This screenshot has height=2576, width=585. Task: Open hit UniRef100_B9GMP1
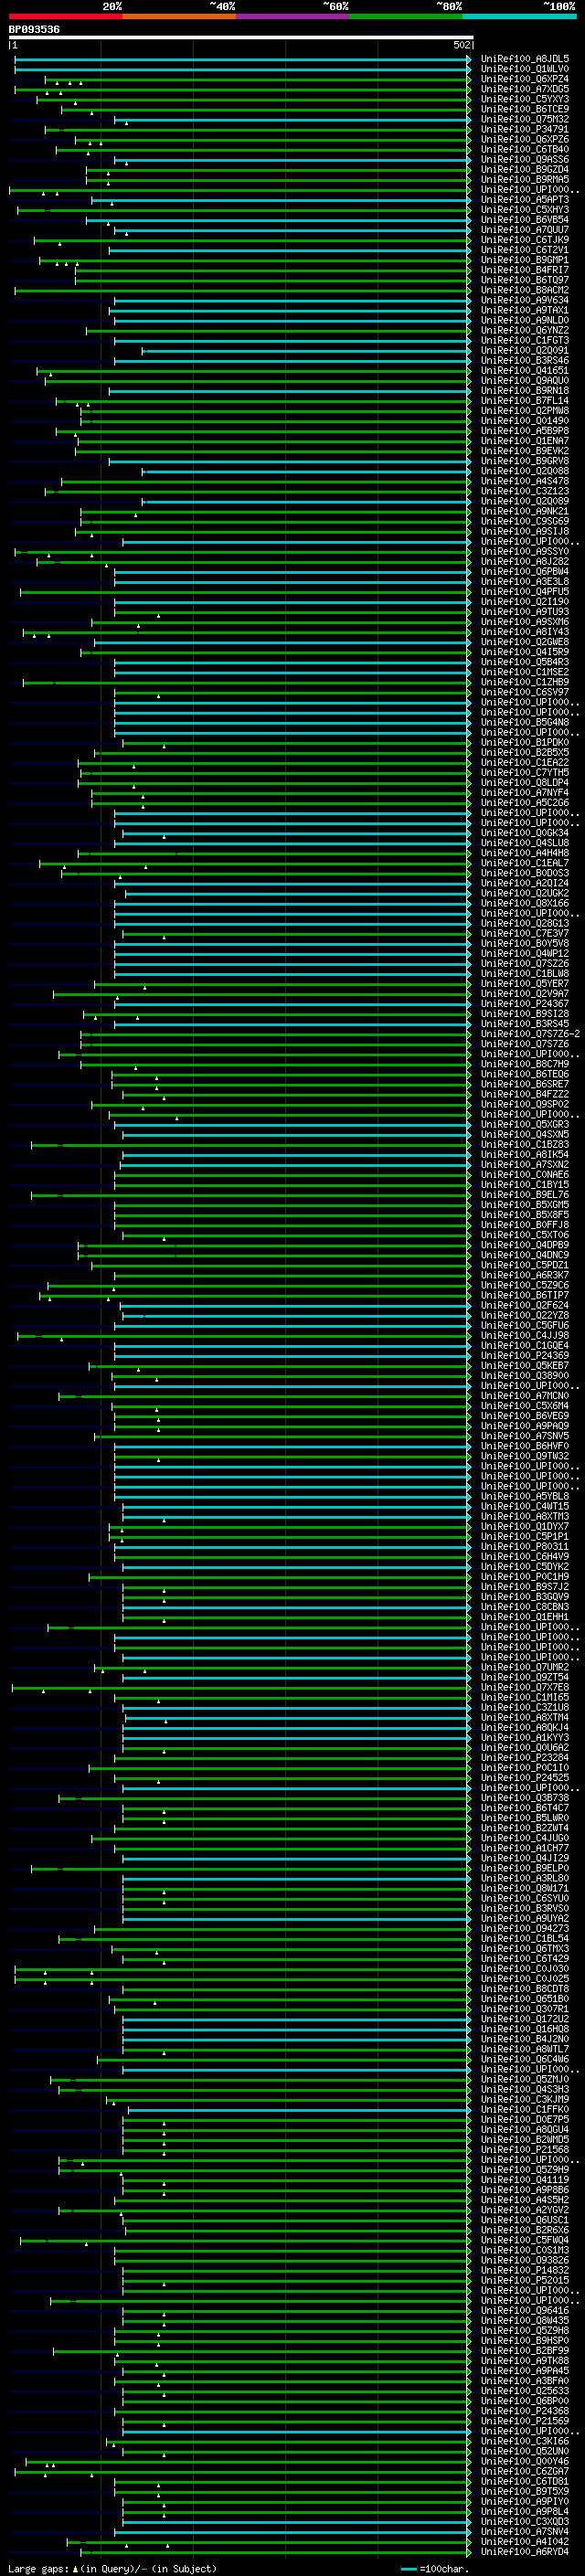click(525, 260)
